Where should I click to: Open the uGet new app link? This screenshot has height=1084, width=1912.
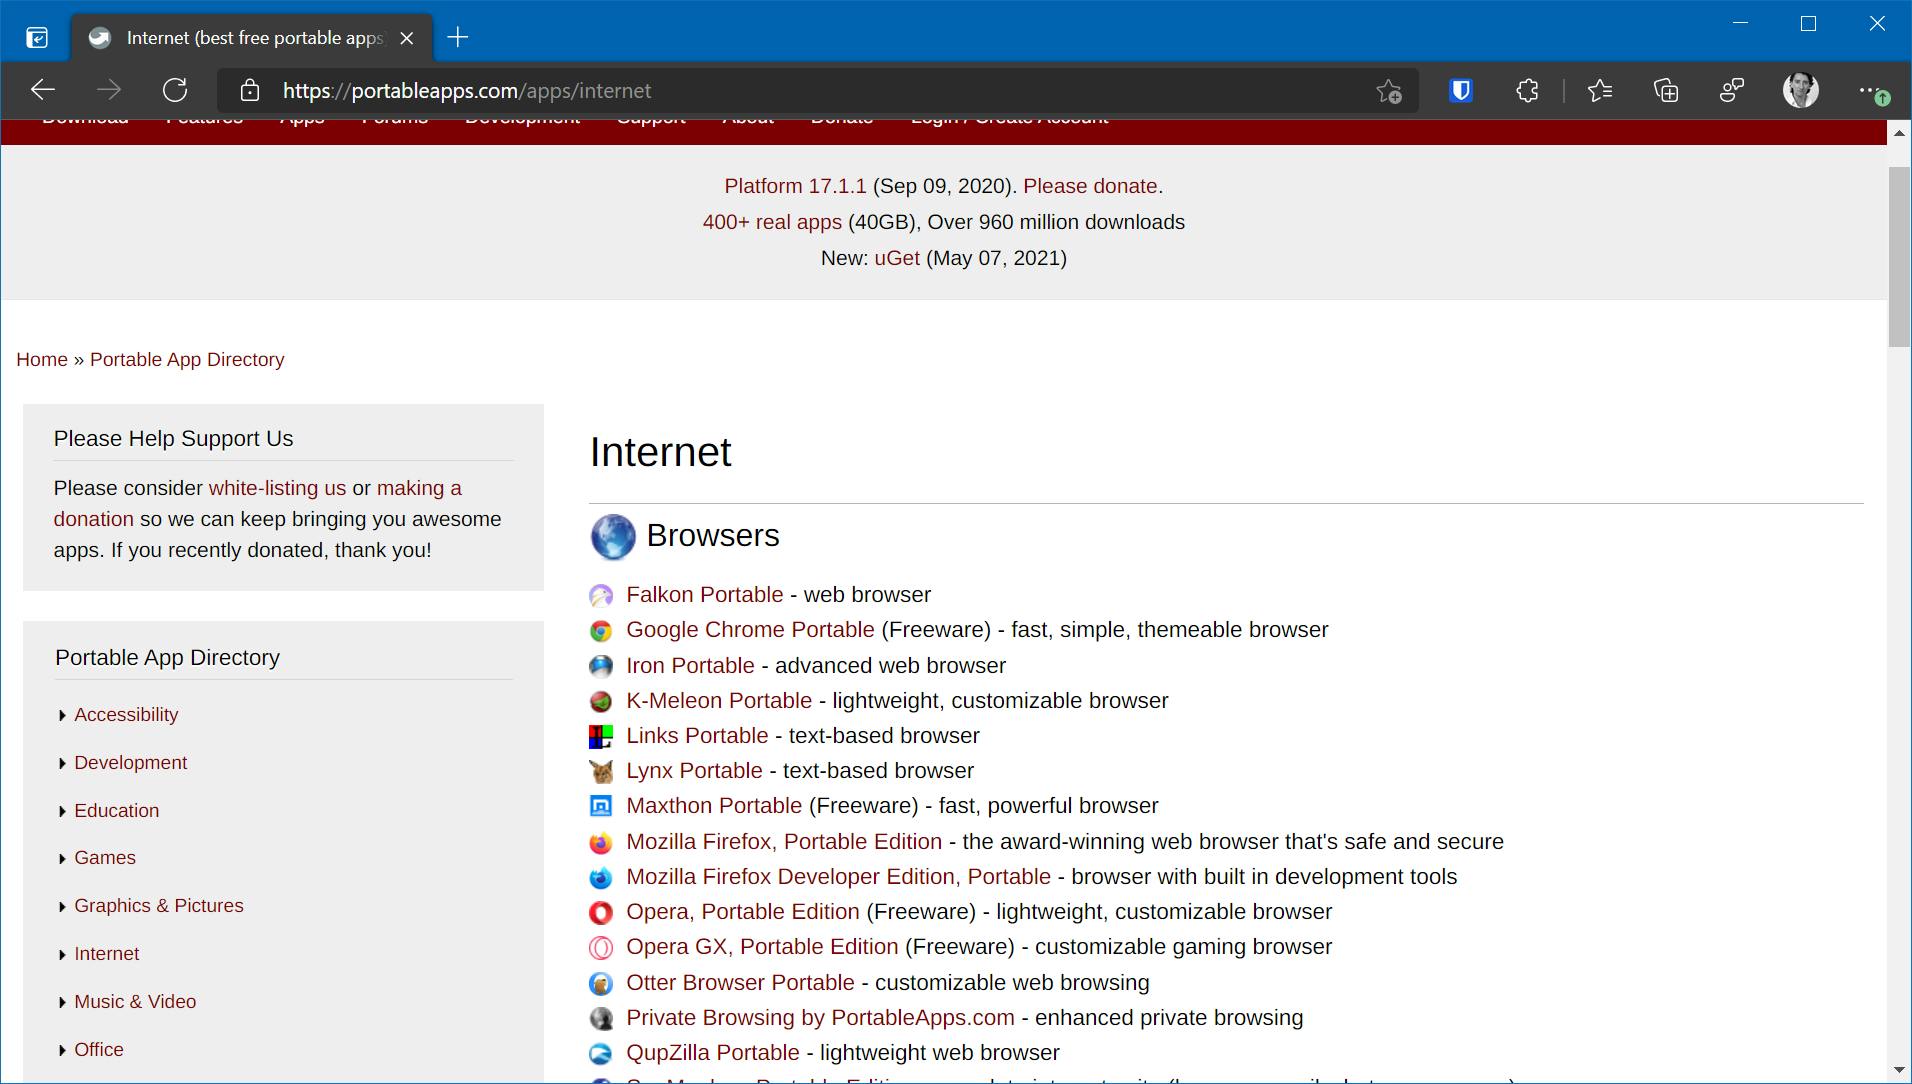pos(897,258)
